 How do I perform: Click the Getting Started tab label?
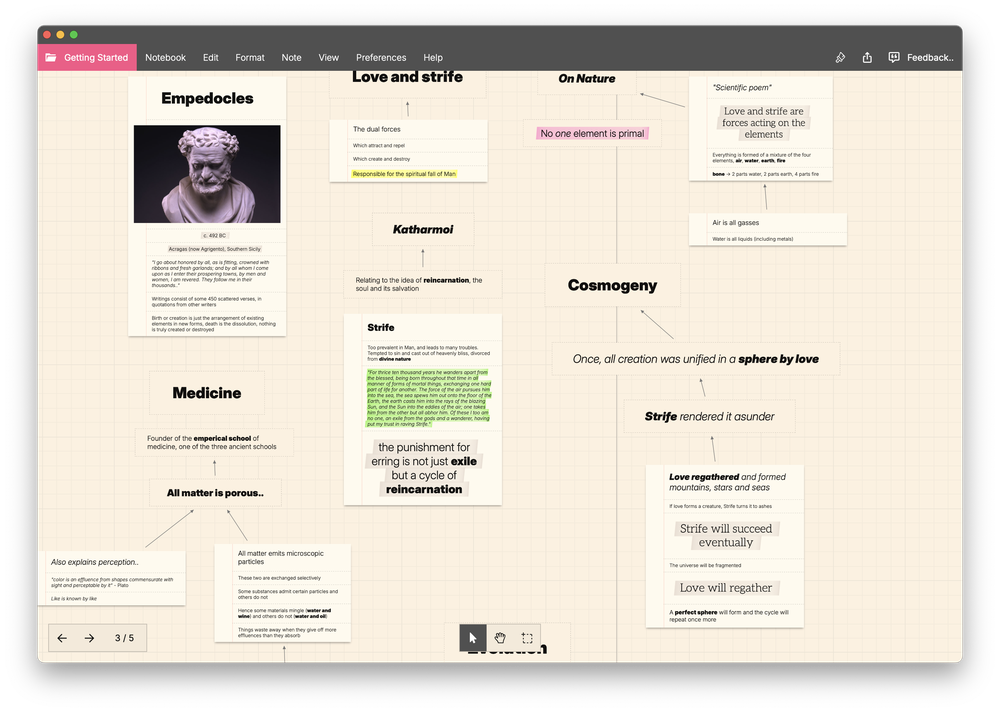point(96,57)
